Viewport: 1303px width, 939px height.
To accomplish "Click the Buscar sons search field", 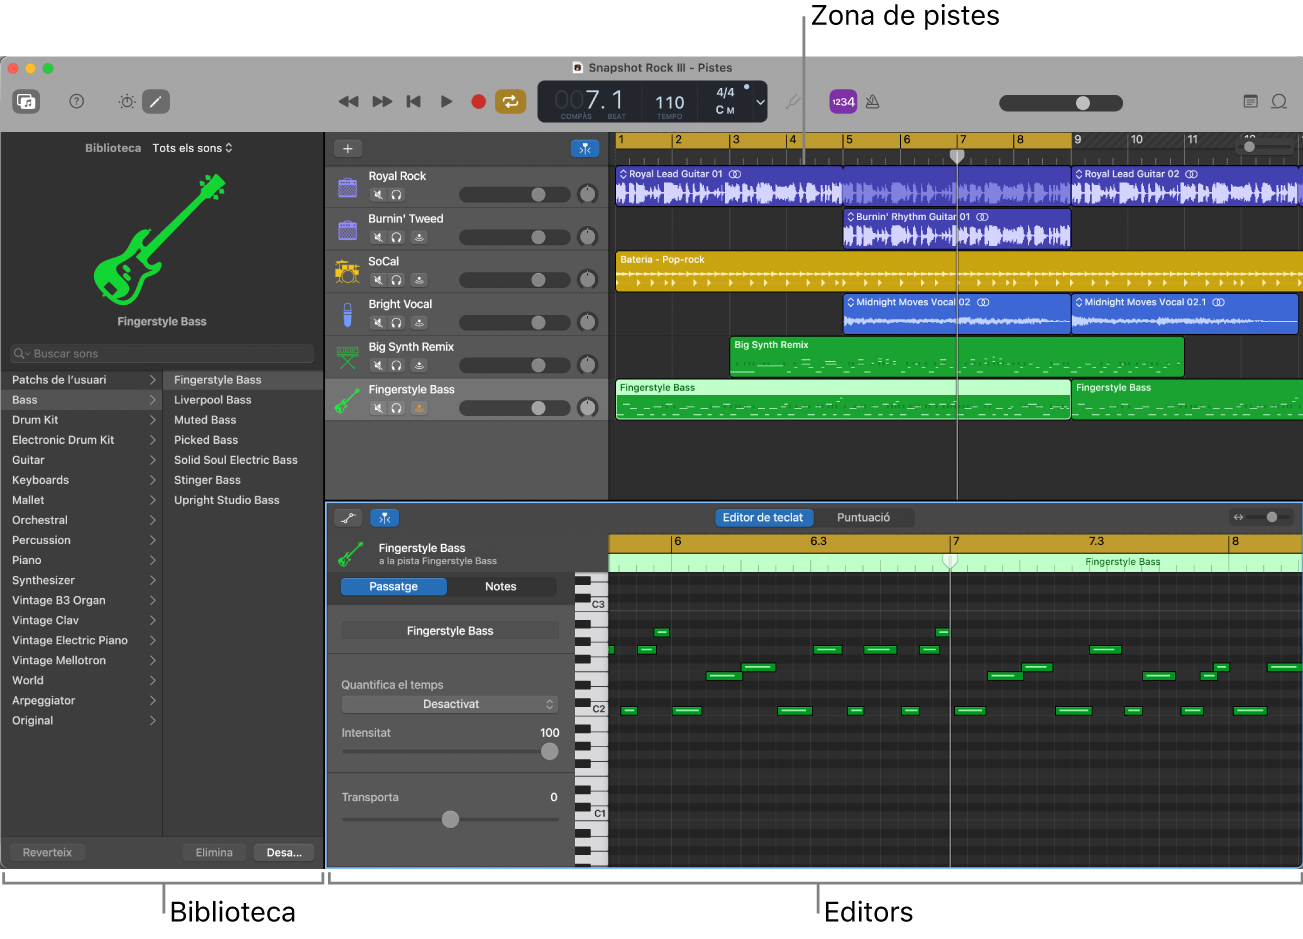I will 160,353.
